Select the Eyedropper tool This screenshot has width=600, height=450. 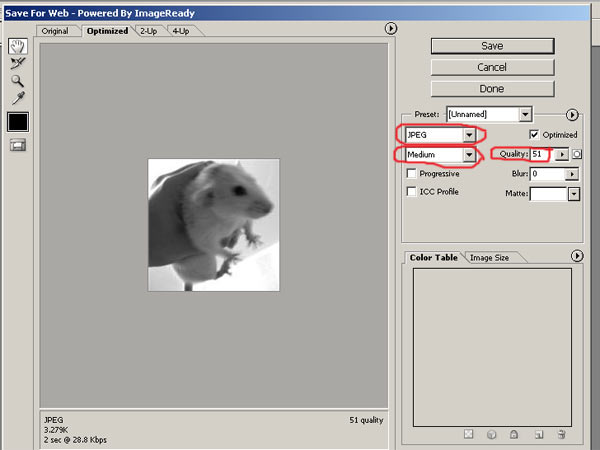18,98
